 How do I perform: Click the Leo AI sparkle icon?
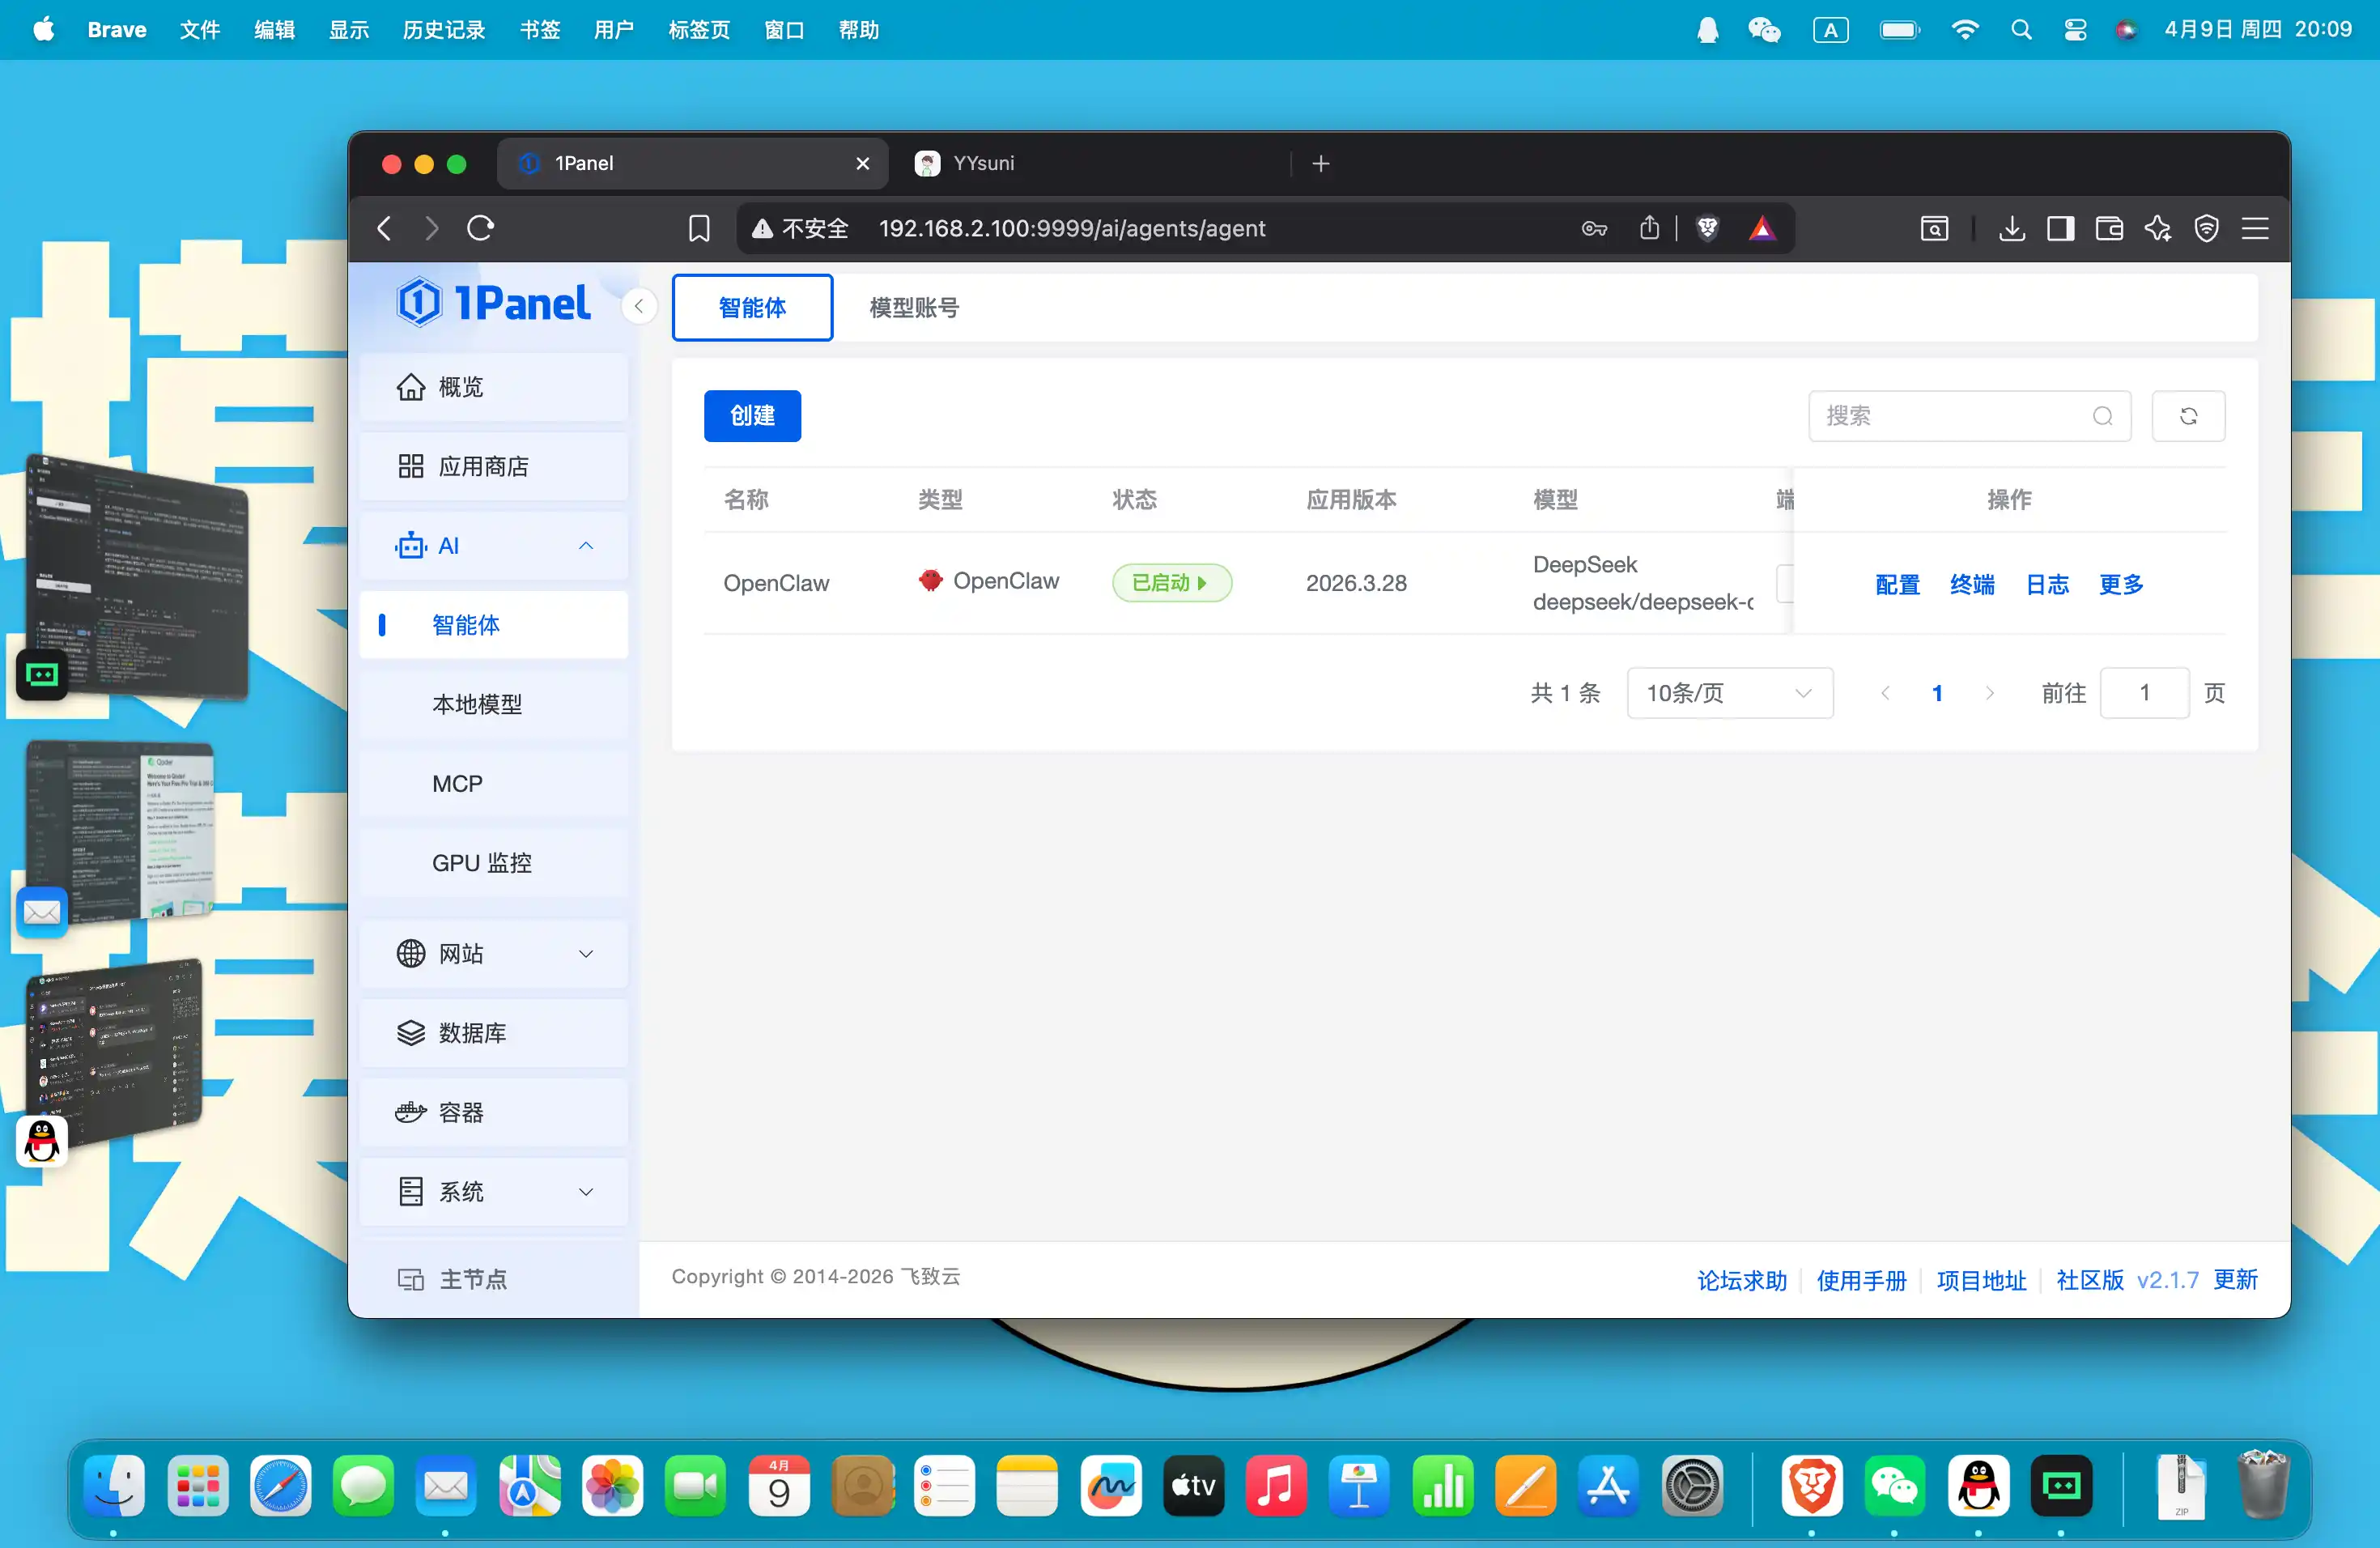tap(2157, 229)
